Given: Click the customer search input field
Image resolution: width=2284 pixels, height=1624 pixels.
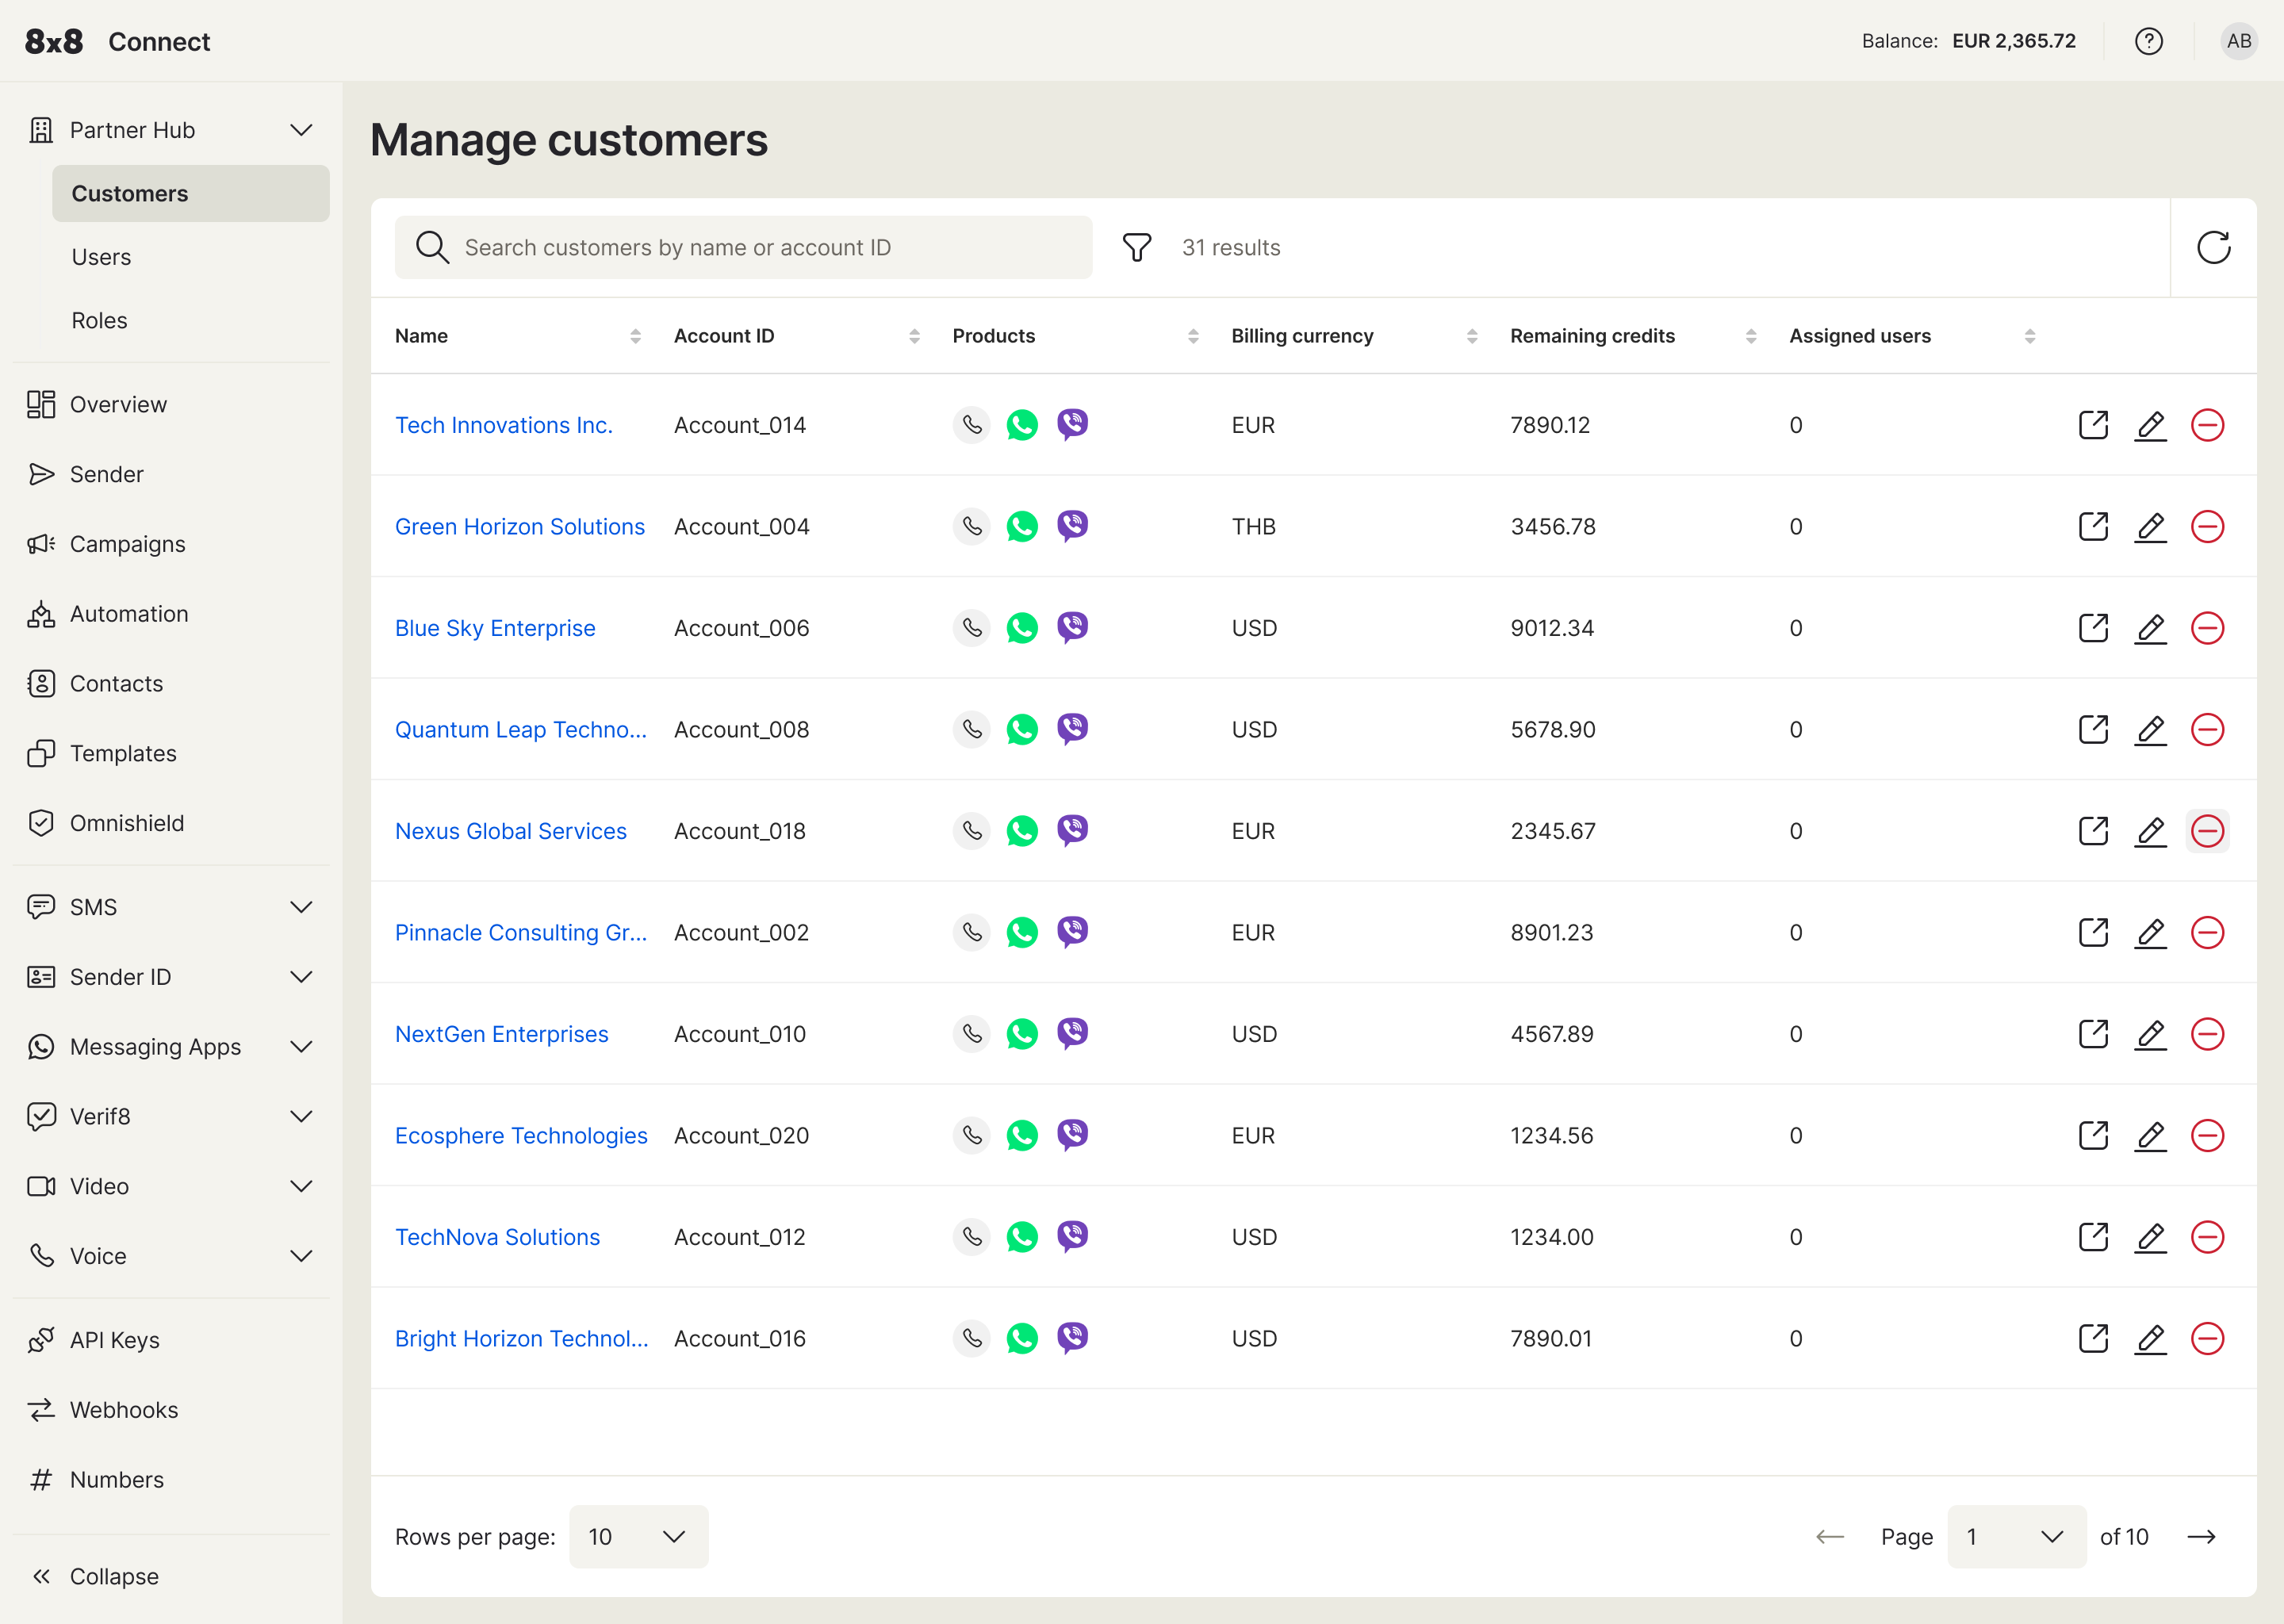Looking at the screenshot, I should [744, 247].
